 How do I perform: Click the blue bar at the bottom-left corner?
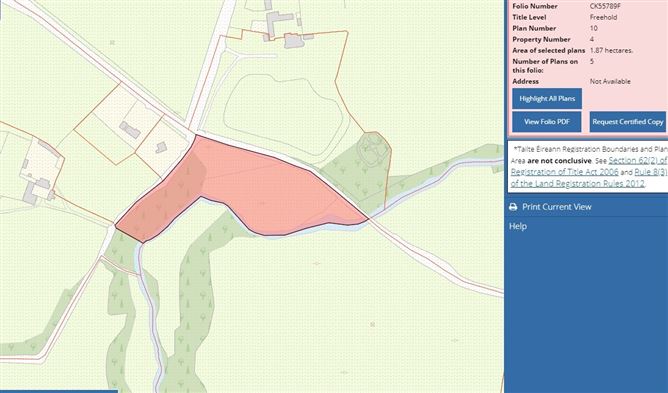(x=59, y=391)
